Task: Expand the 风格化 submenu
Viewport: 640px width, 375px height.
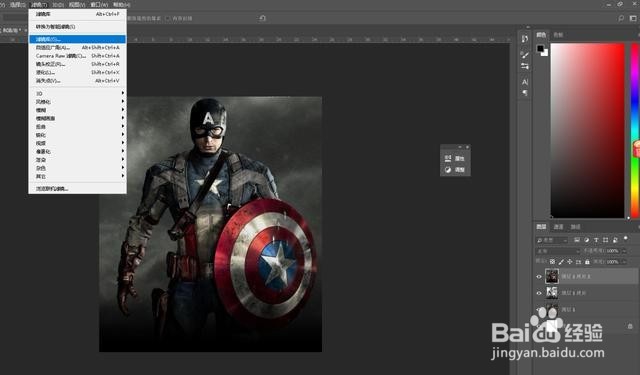Action: click(78, 102)
